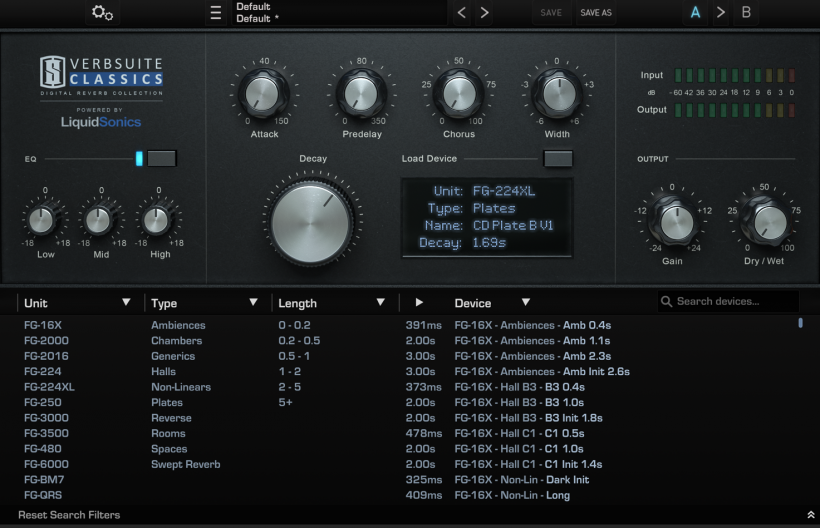820x528 pixels.
Task: Select Plates in Type list
Action: point(166,403)
